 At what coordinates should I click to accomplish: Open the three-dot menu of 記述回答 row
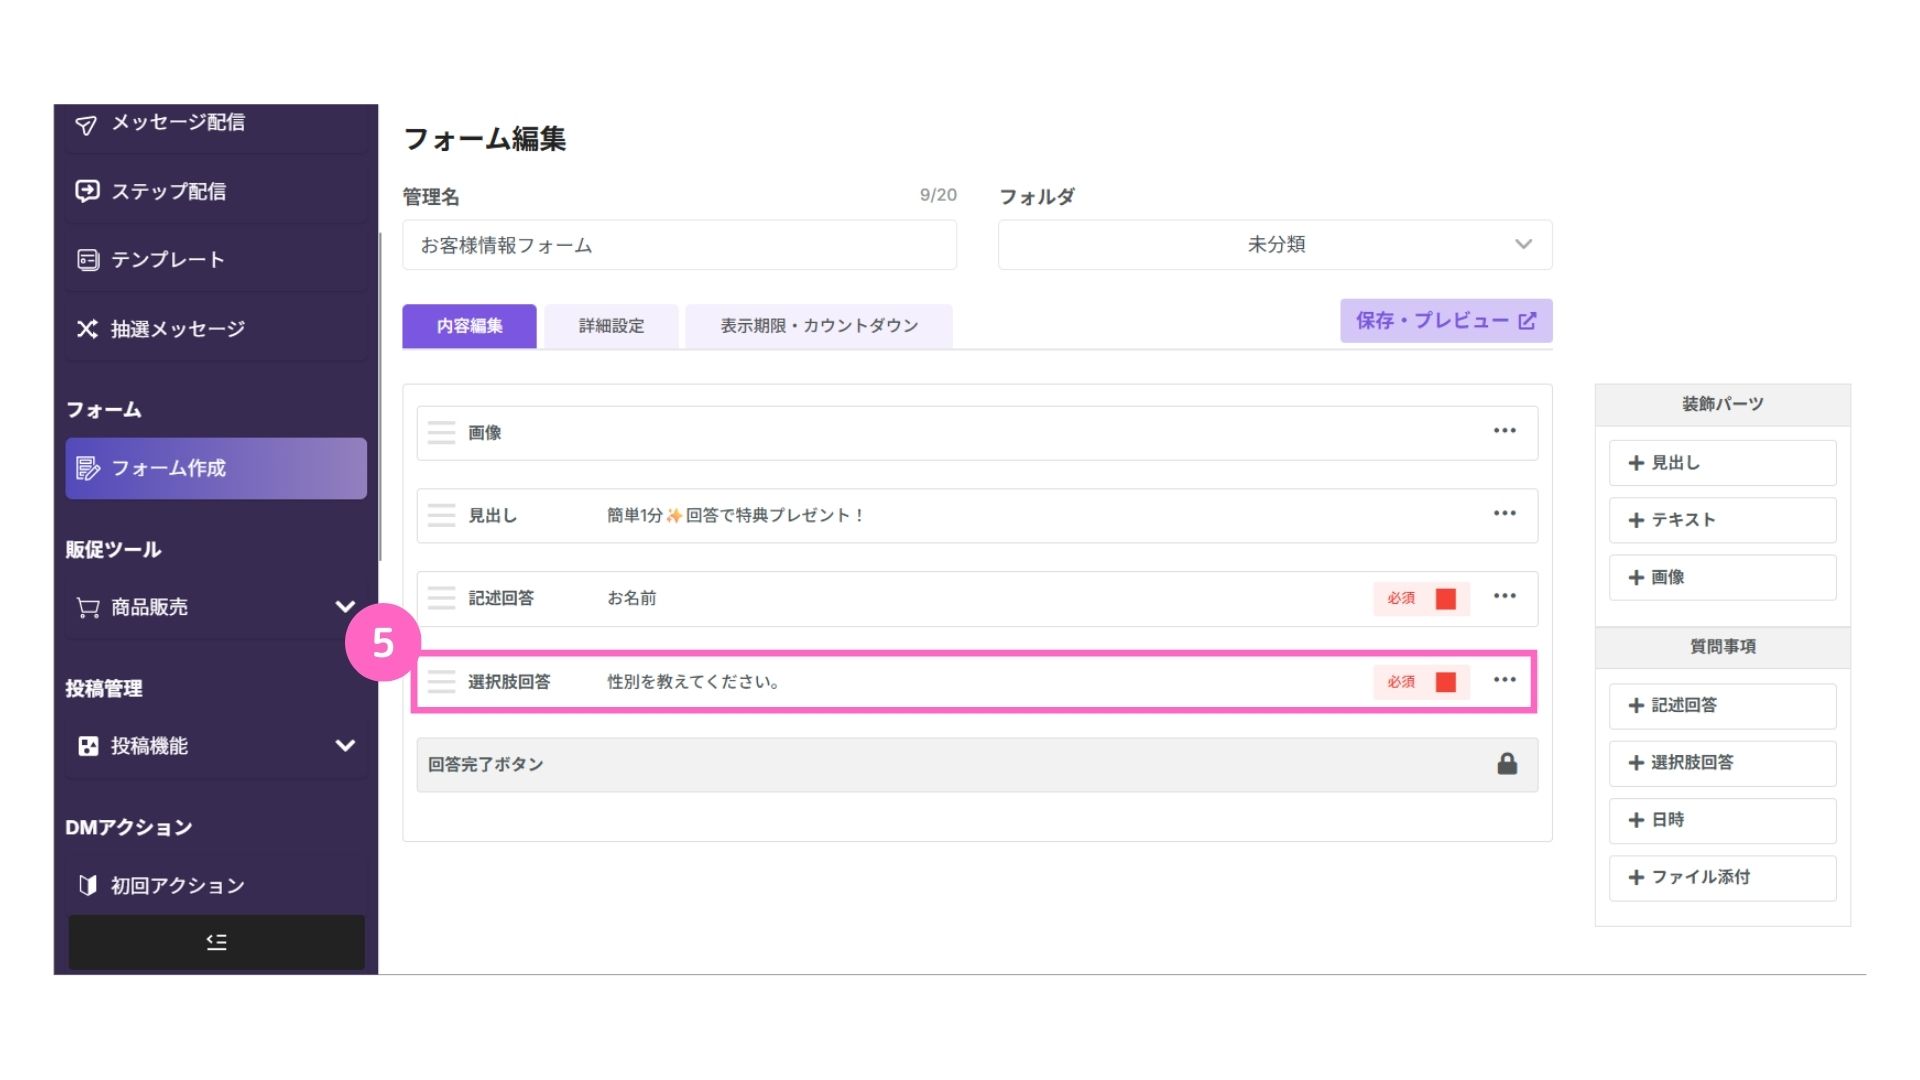click(1505, 597)
